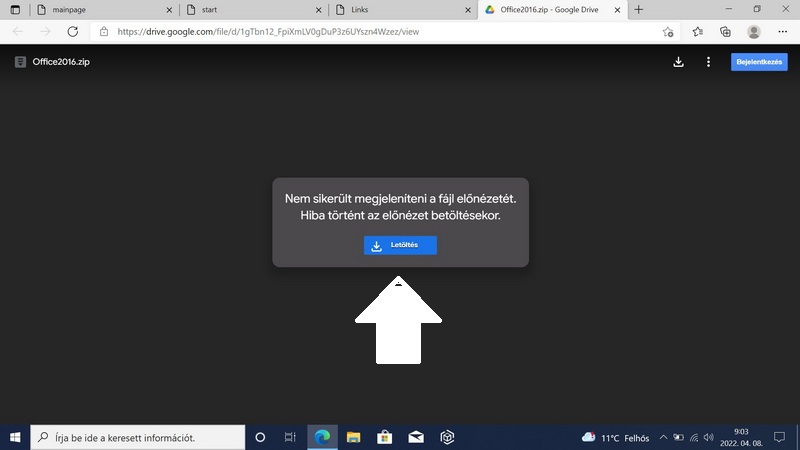Screen dimensions: 800x450
Task: Open the Favorites list icon
Action: click(x=698, y=31)
